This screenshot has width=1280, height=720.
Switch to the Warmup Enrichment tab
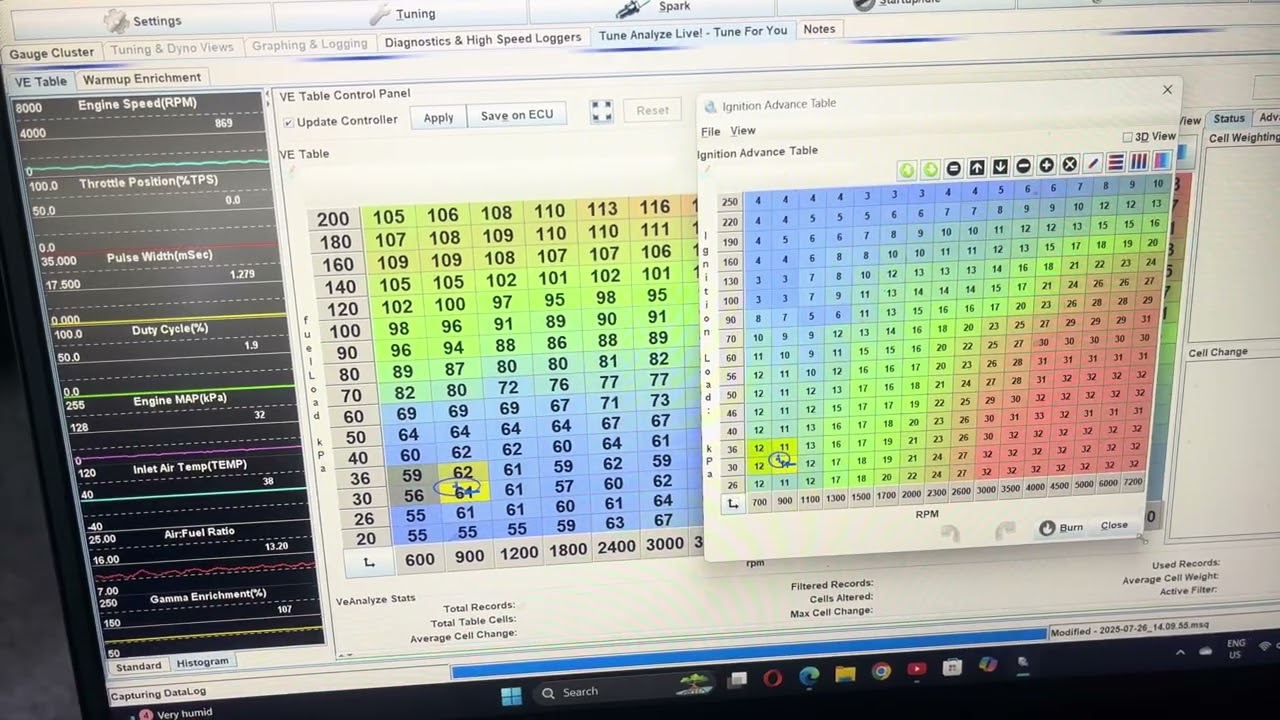[x=142, y=78]
